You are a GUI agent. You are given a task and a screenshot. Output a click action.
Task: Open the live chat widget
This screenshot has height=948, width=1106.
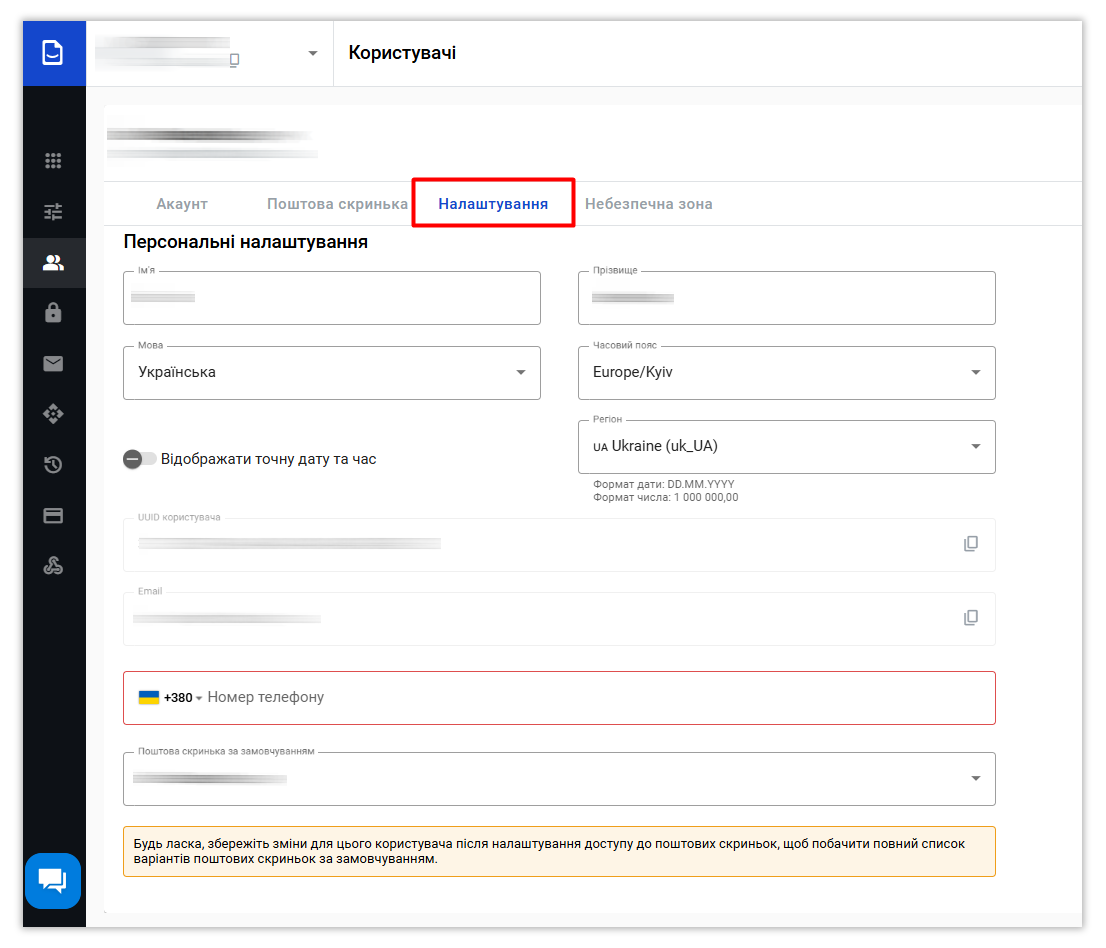point(53,880)
